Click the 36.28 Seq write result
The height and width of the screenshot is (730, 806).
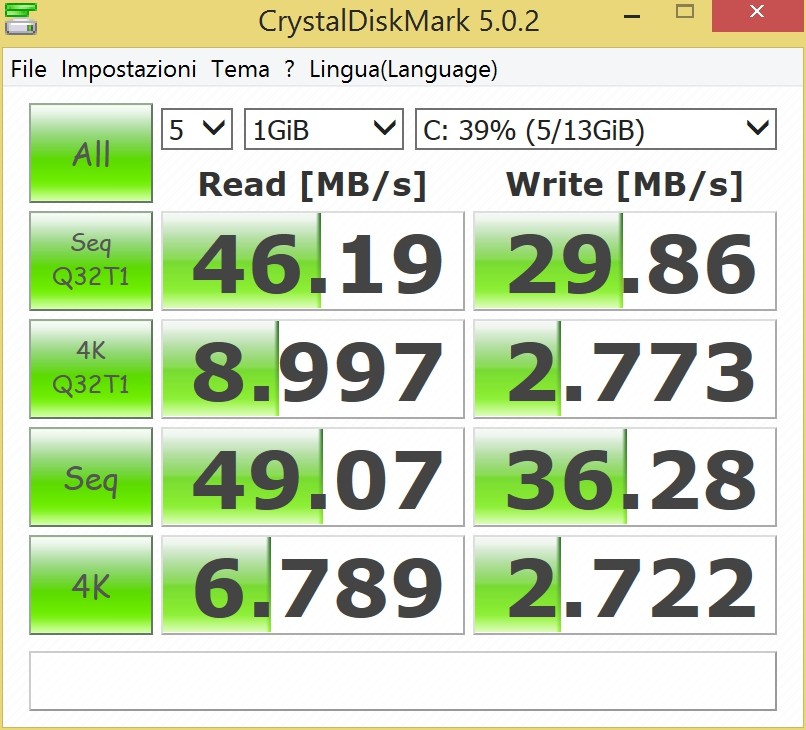click(x=624, y=478)
